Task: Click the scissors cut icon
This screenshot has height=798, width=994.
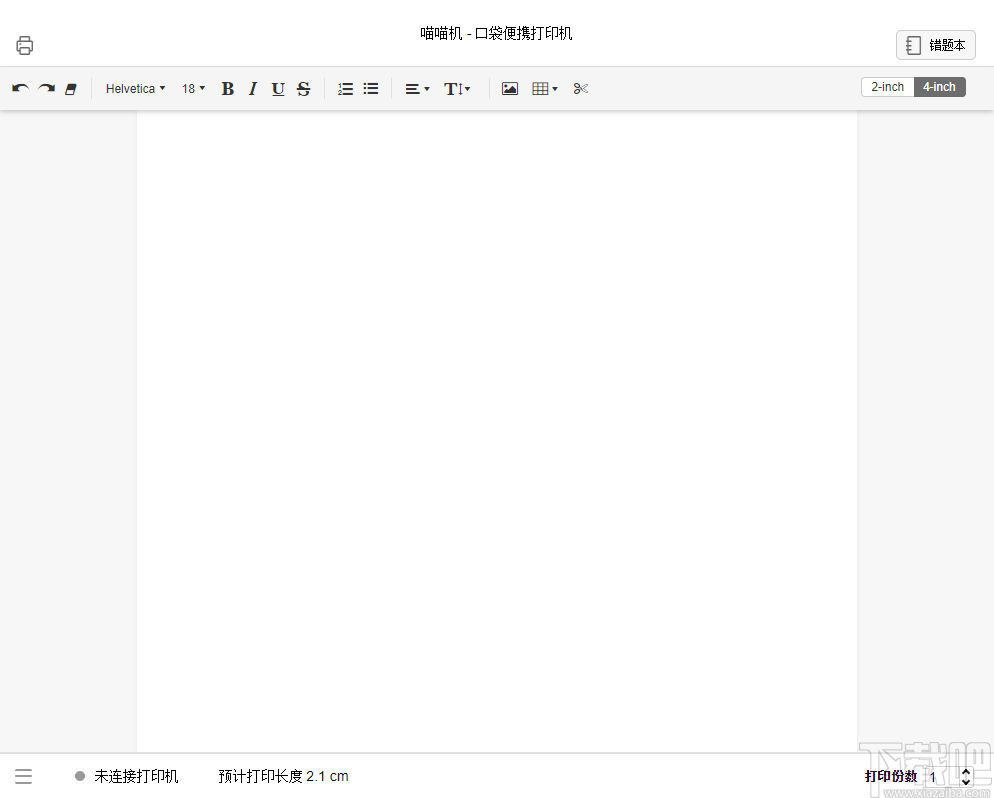Action: click(x=580, y=88)
